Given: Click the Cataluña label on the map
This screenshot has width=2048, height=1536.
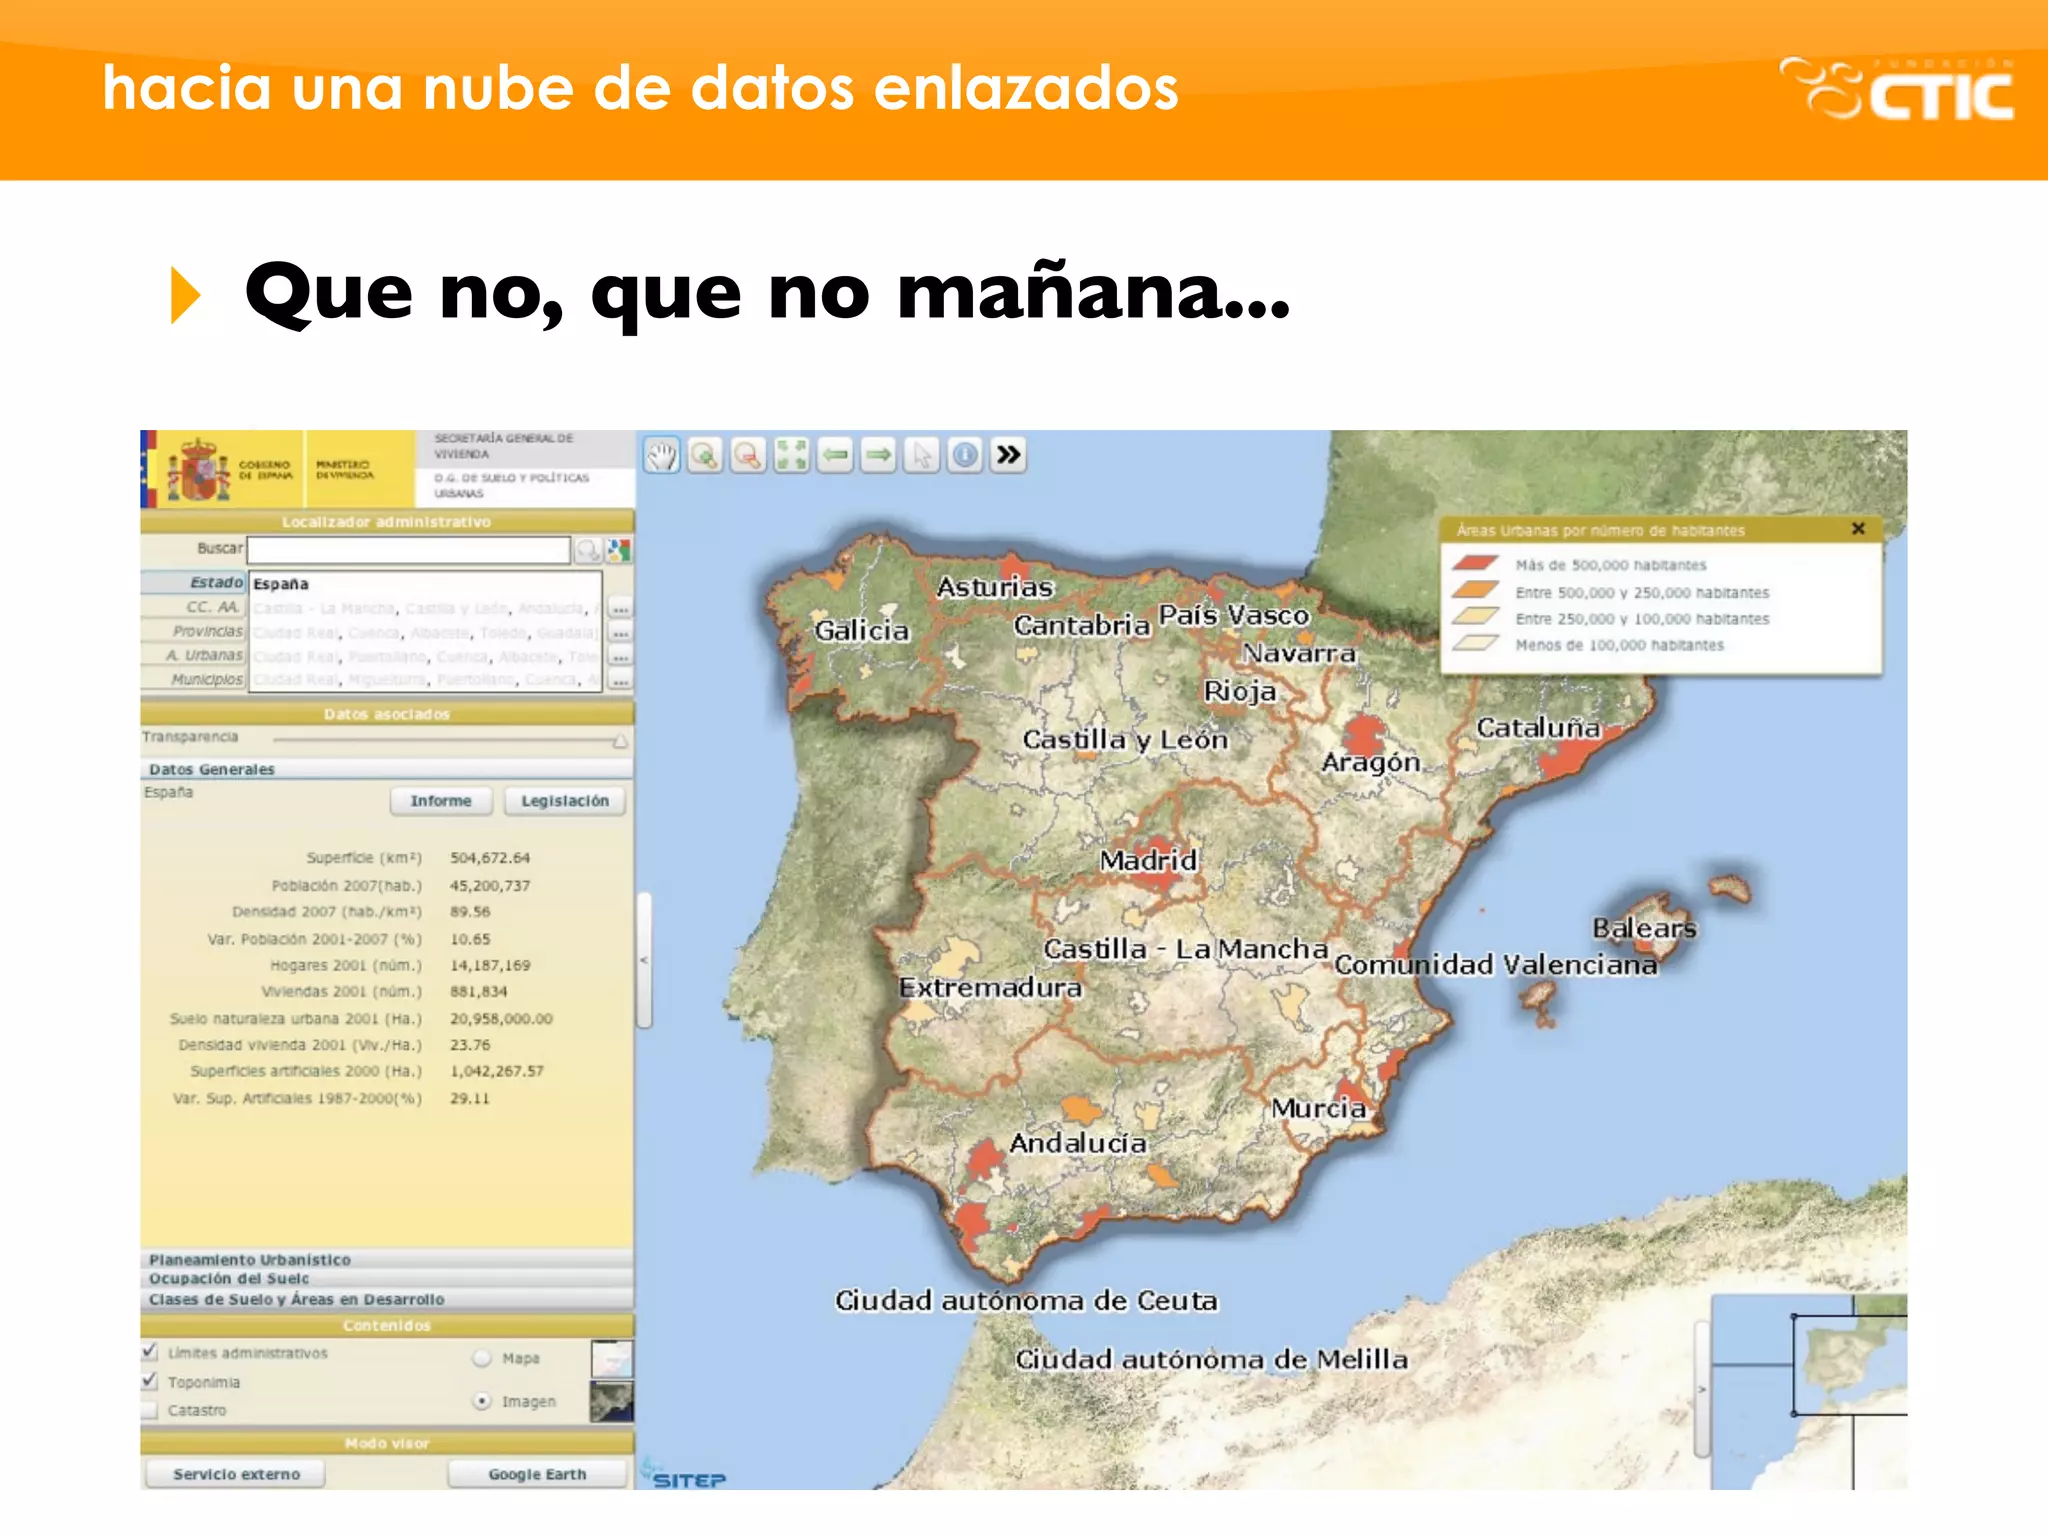Looking at the screenshot, I should (x=1539, y=727).
